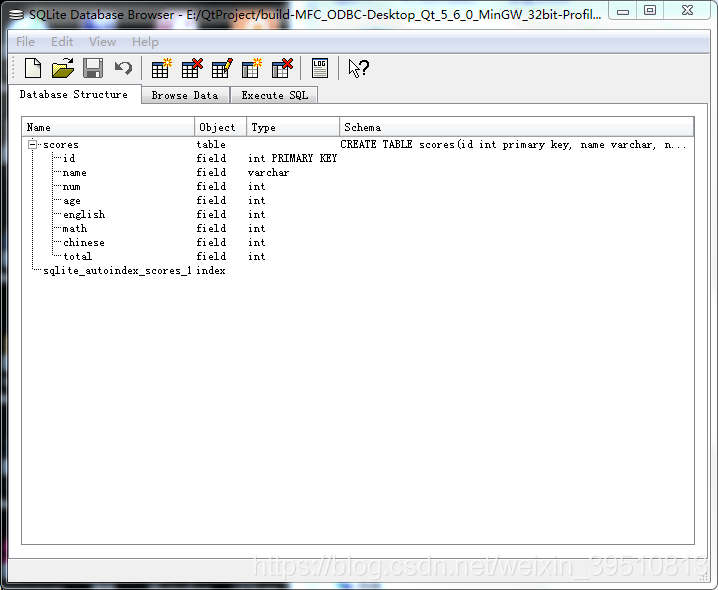Image resolution: width=718 pixels, height=590 pixels.
Task: Click the SQLite app icon in title bar
Action: tap(16, 15)
